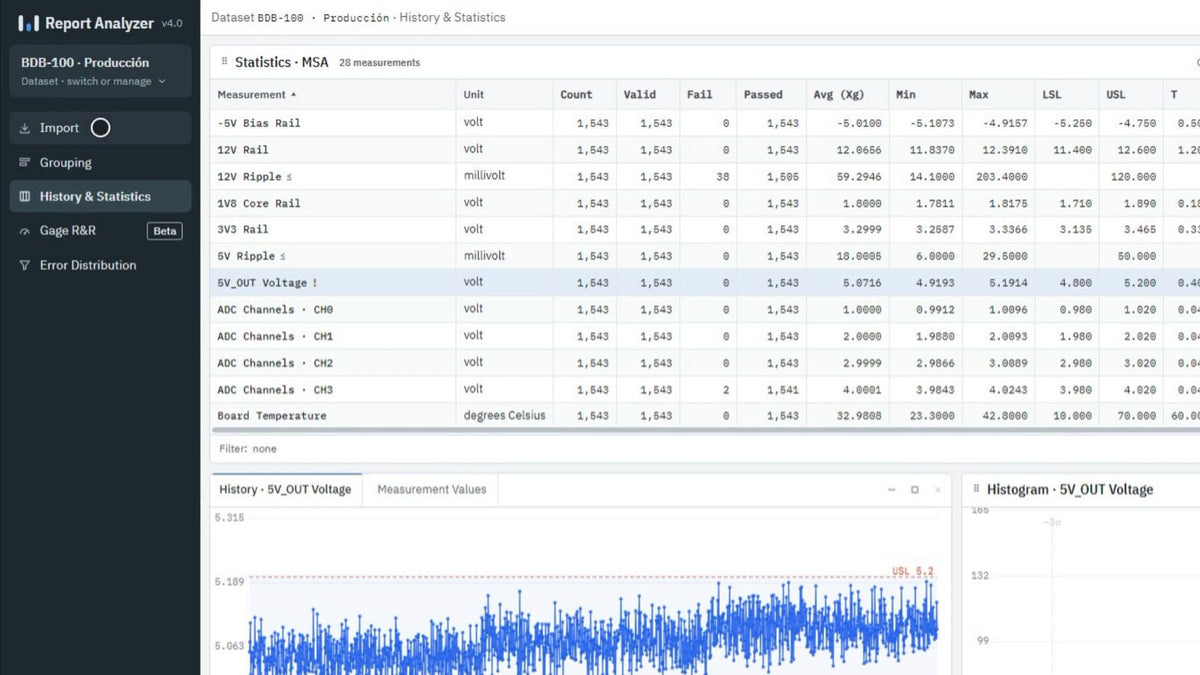Screen dimensions: 1200x675
Task: Select the -5V Bias Rail row
Action: (705, 123)
